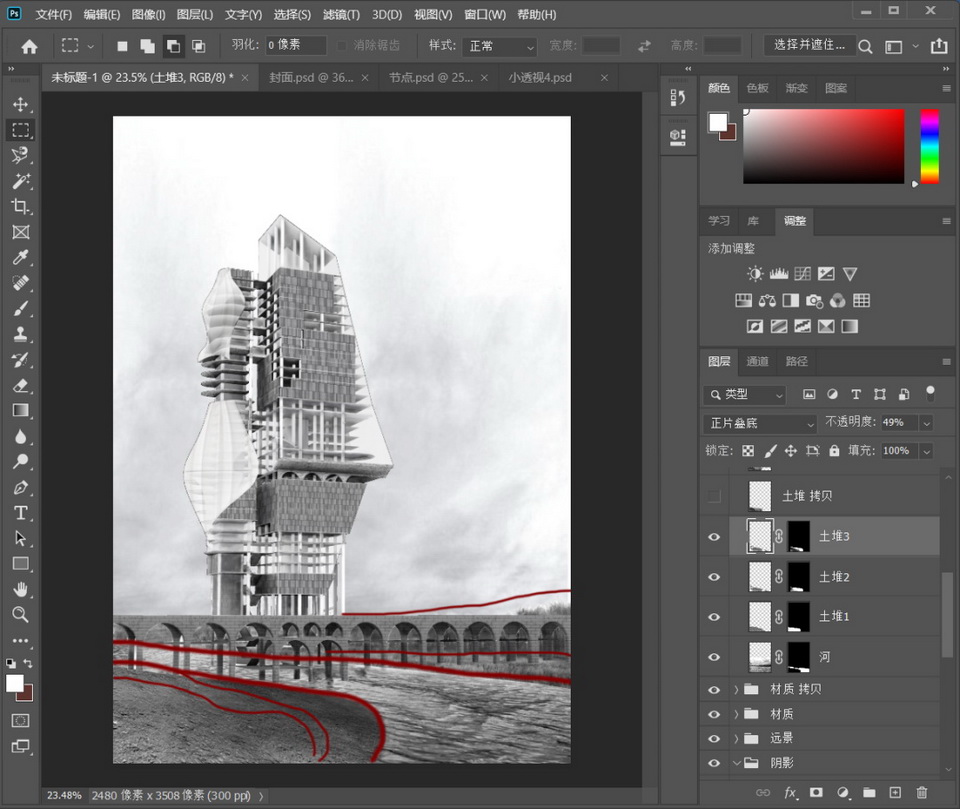Select the Eyedropper tool
This screenshot has height=809, width=960.
pos(20,258)
